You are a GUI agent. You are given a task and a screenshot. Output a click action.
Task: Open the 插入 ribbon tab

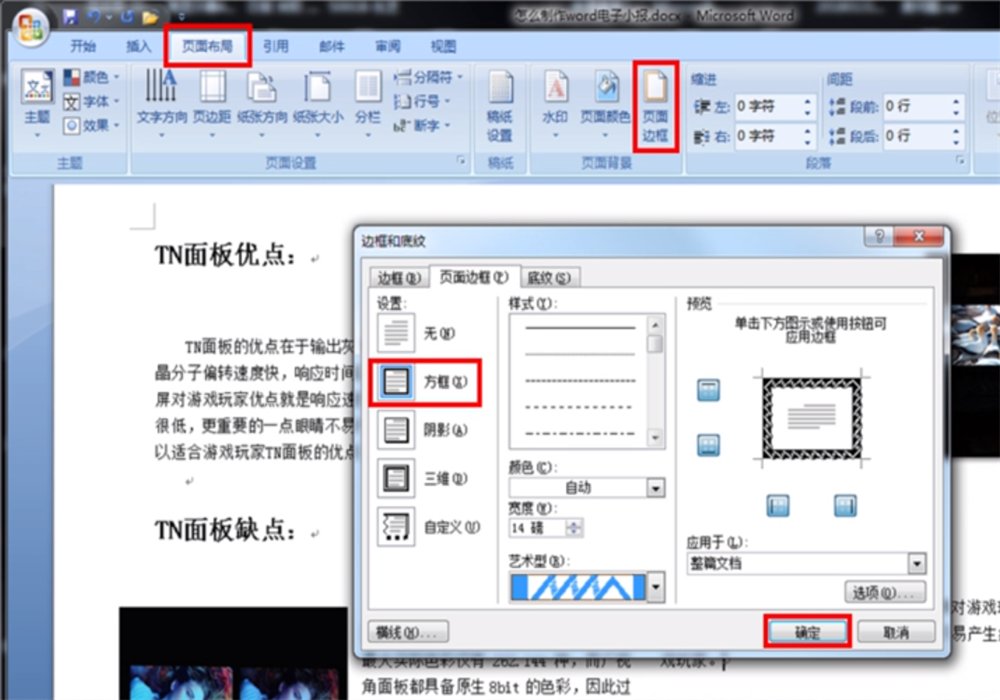139,45
